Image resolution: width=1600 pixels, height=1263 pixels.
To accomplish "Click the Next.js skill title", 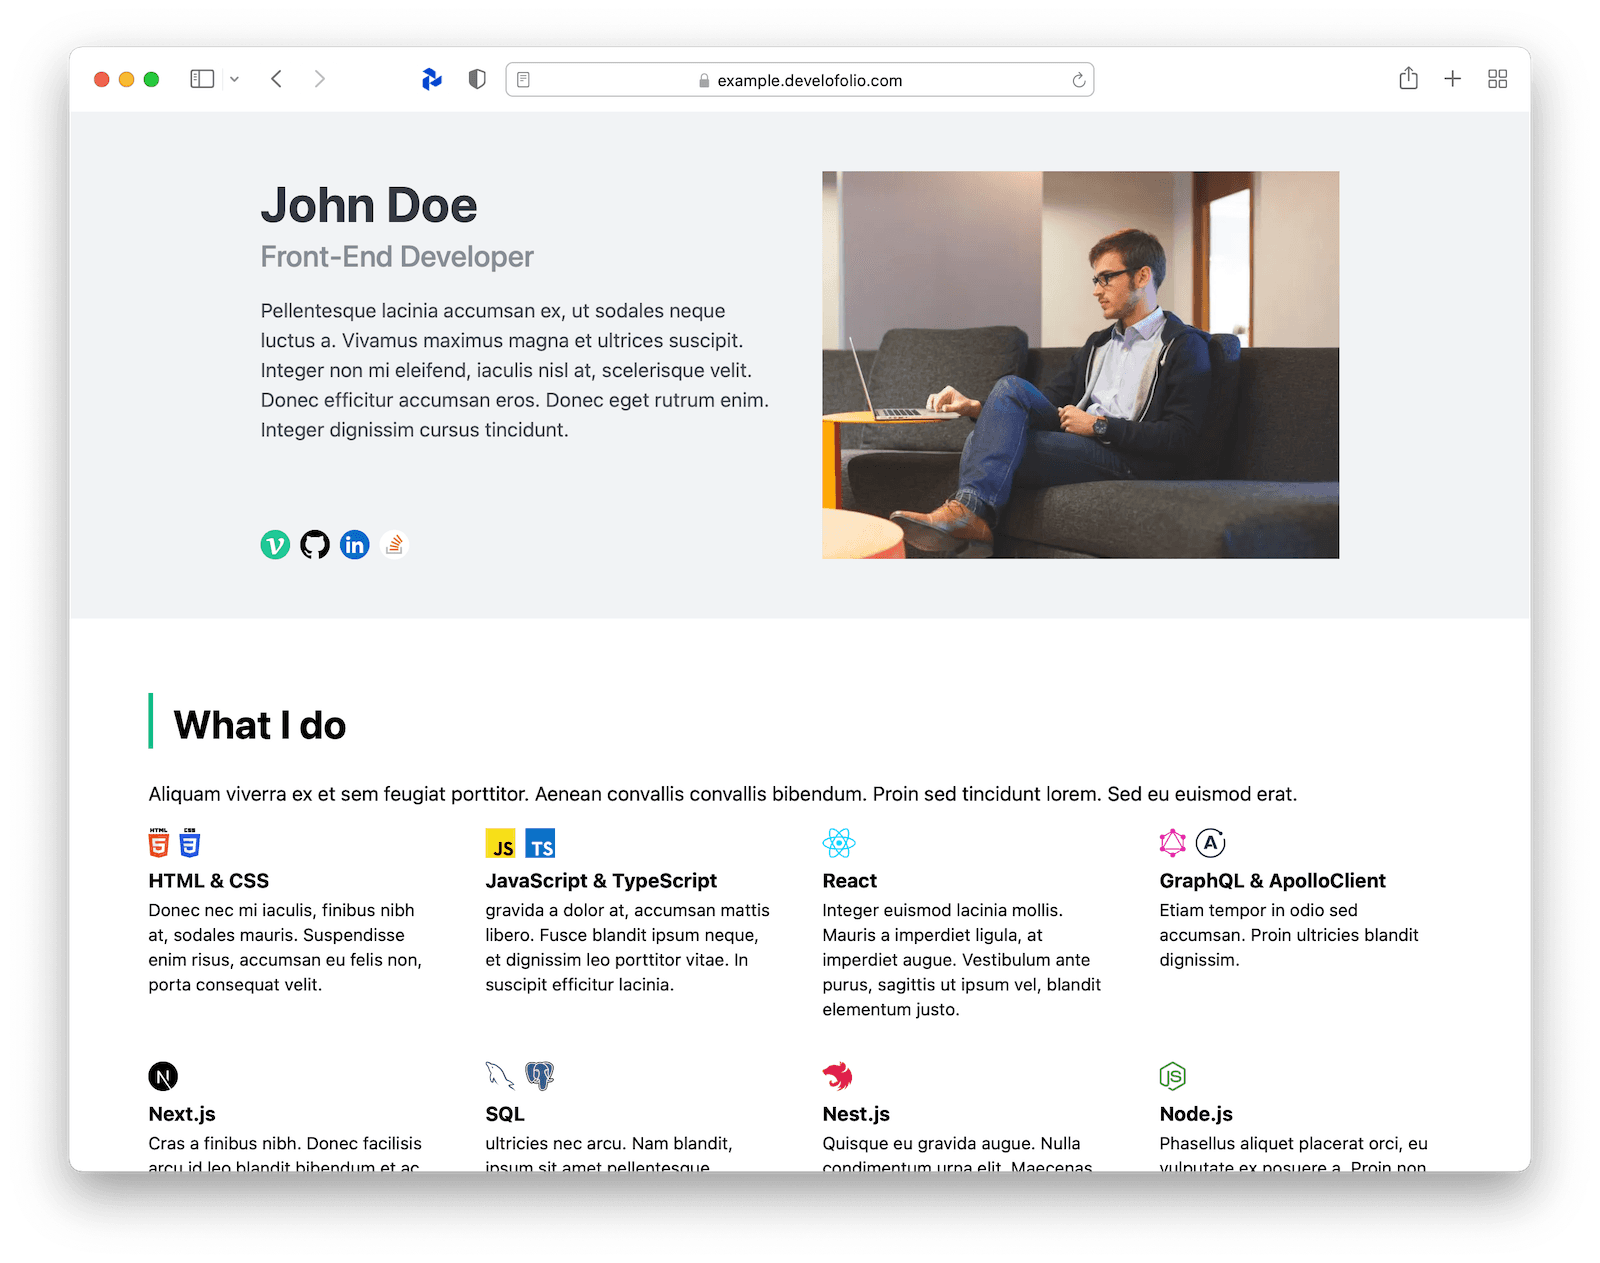I will click(182, 1114).
